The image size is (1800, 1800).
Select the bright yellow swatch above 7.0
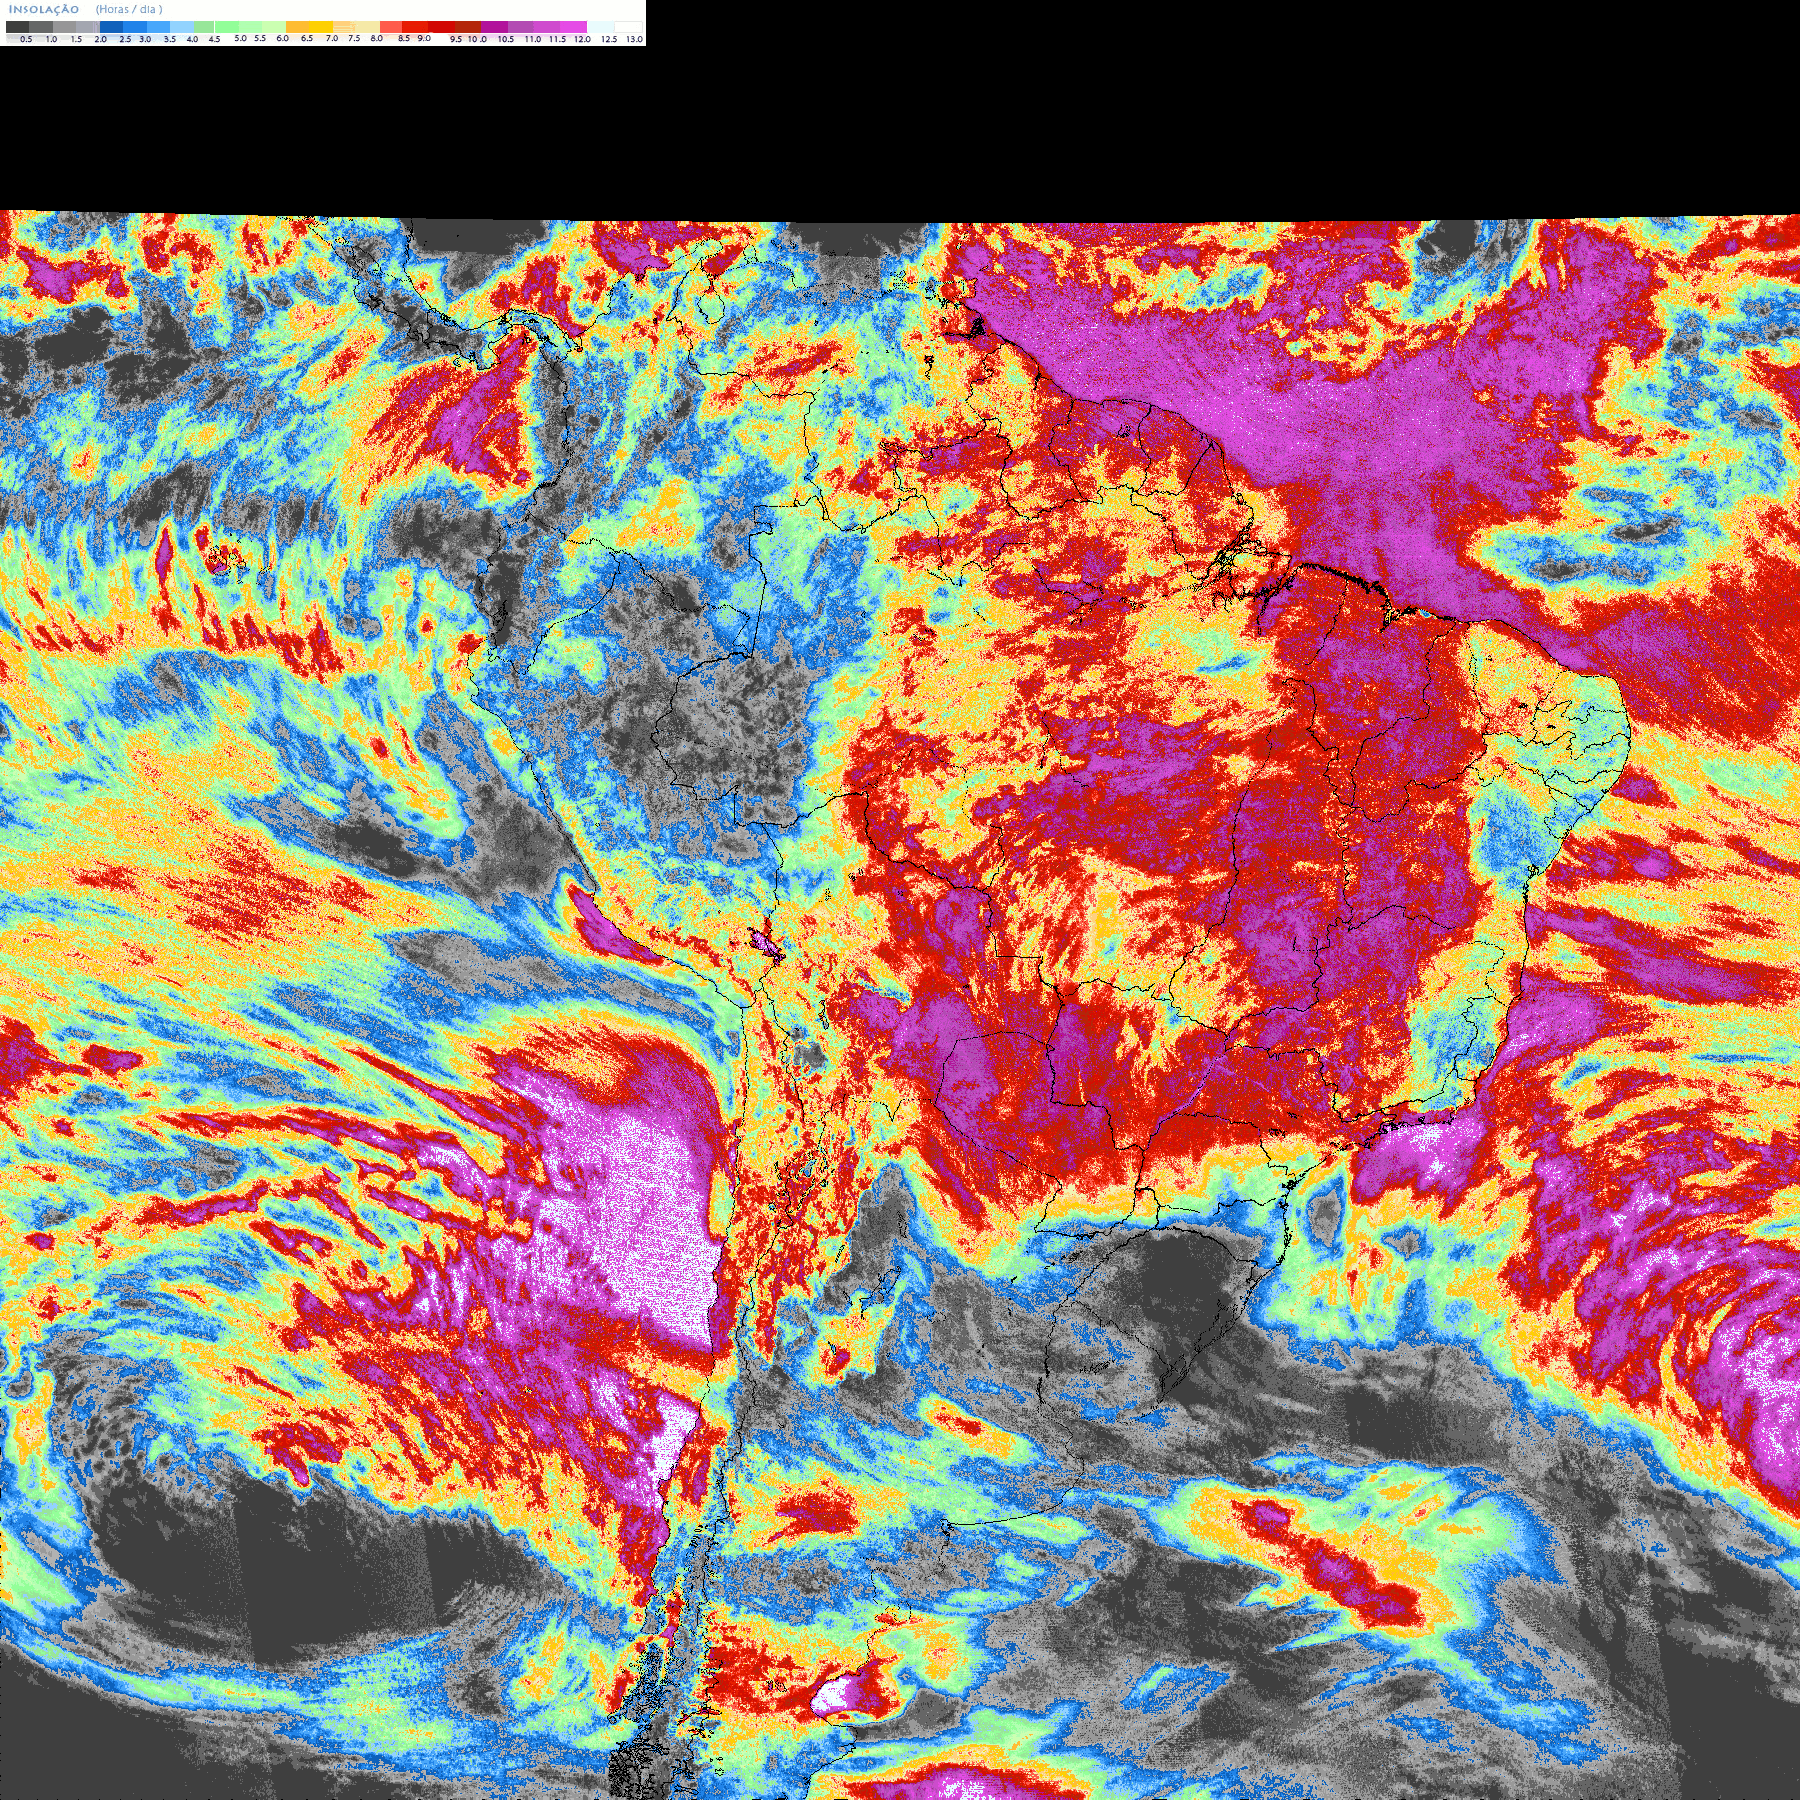coord(321,27)
